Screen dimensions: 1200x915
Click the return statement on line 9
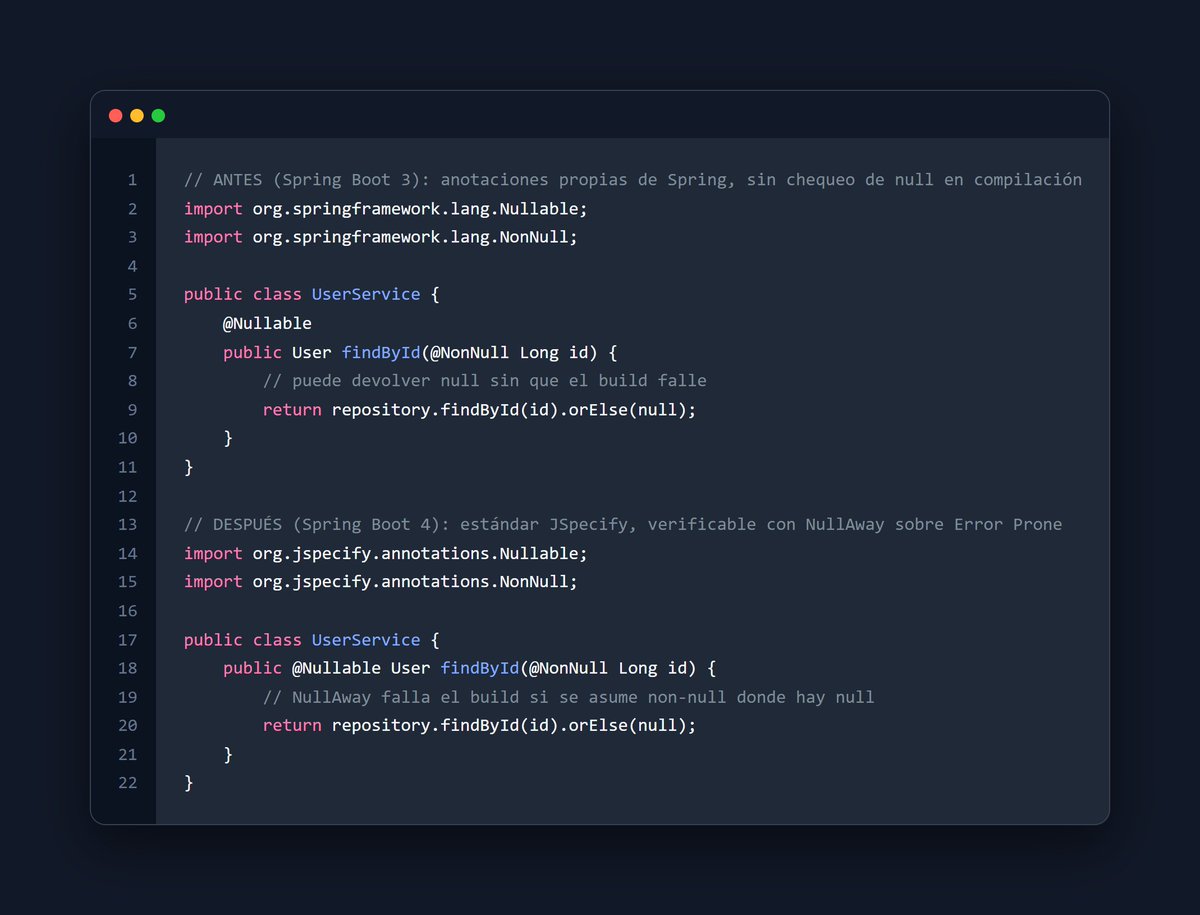tap(479, 410)
